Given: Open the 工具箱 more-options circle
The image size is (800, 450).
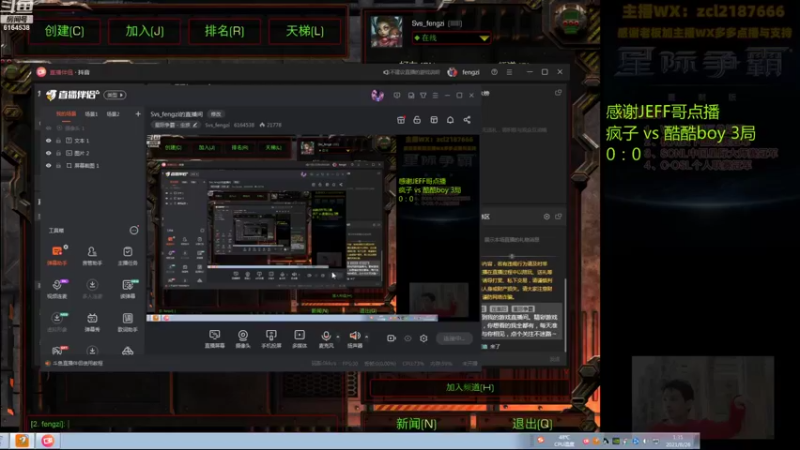Looking at the screenshot, I should pyautogui.click(x=134, y=230).
